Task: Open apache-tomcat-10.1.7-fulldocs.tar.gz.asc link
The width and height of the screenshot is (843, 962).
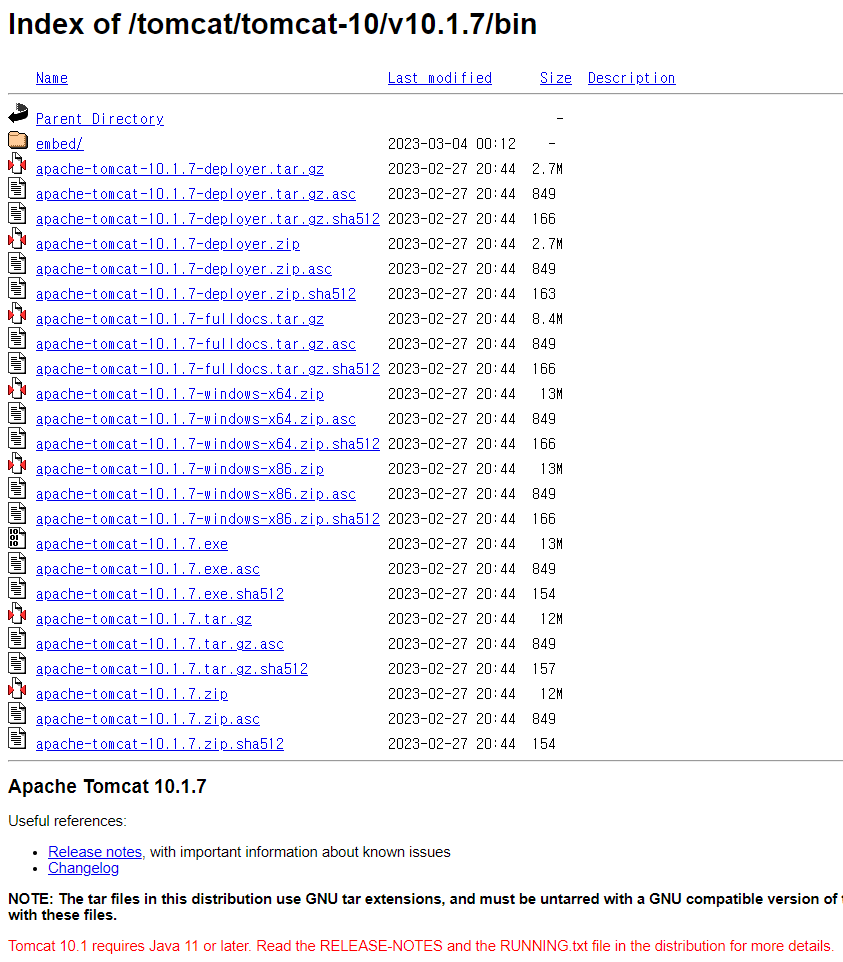Action: pyautogui.click(x=196, y=344)
